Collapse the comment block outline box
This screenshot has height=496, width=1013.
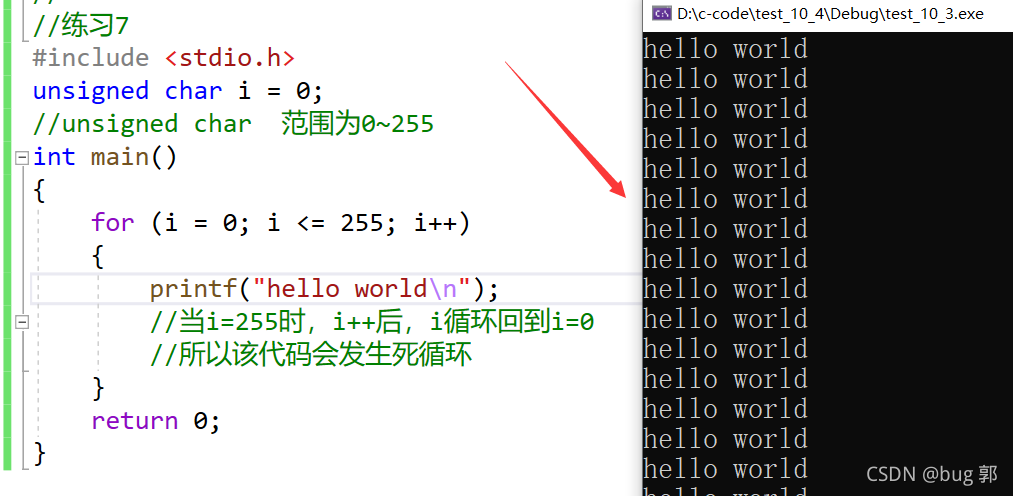[22, 322]
